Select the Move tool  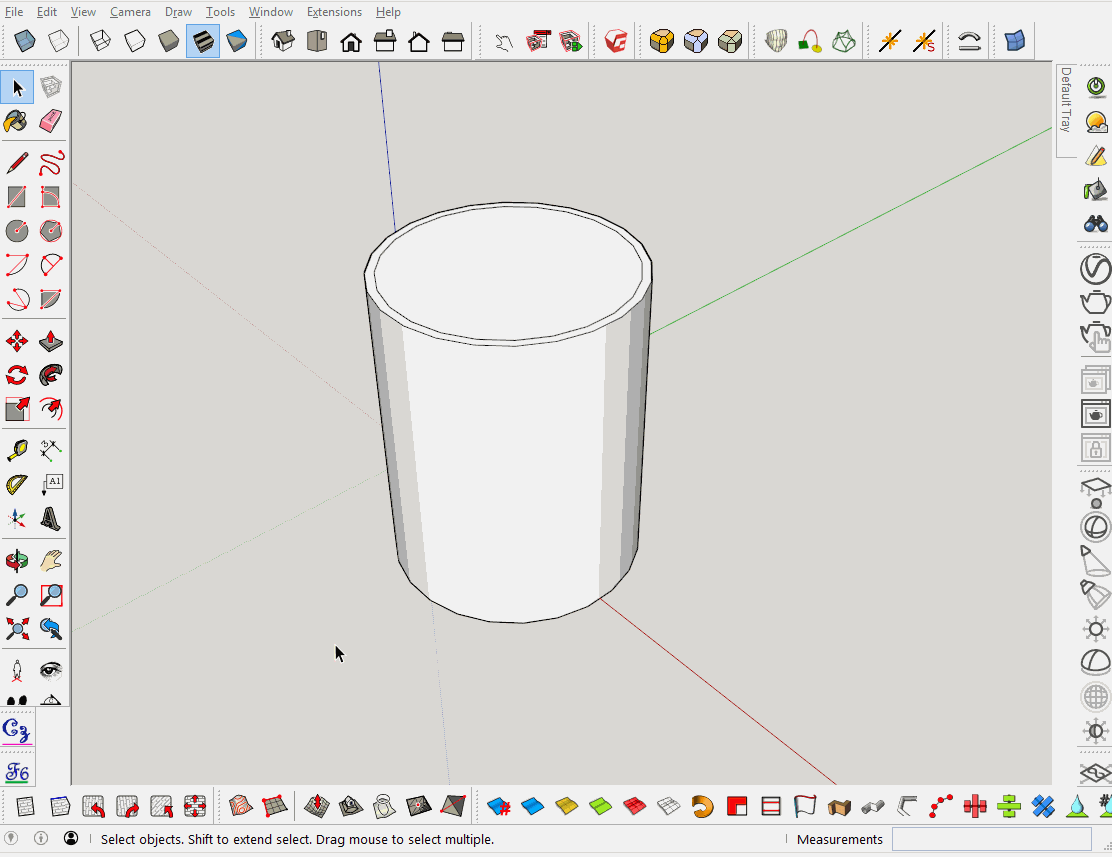16,340
